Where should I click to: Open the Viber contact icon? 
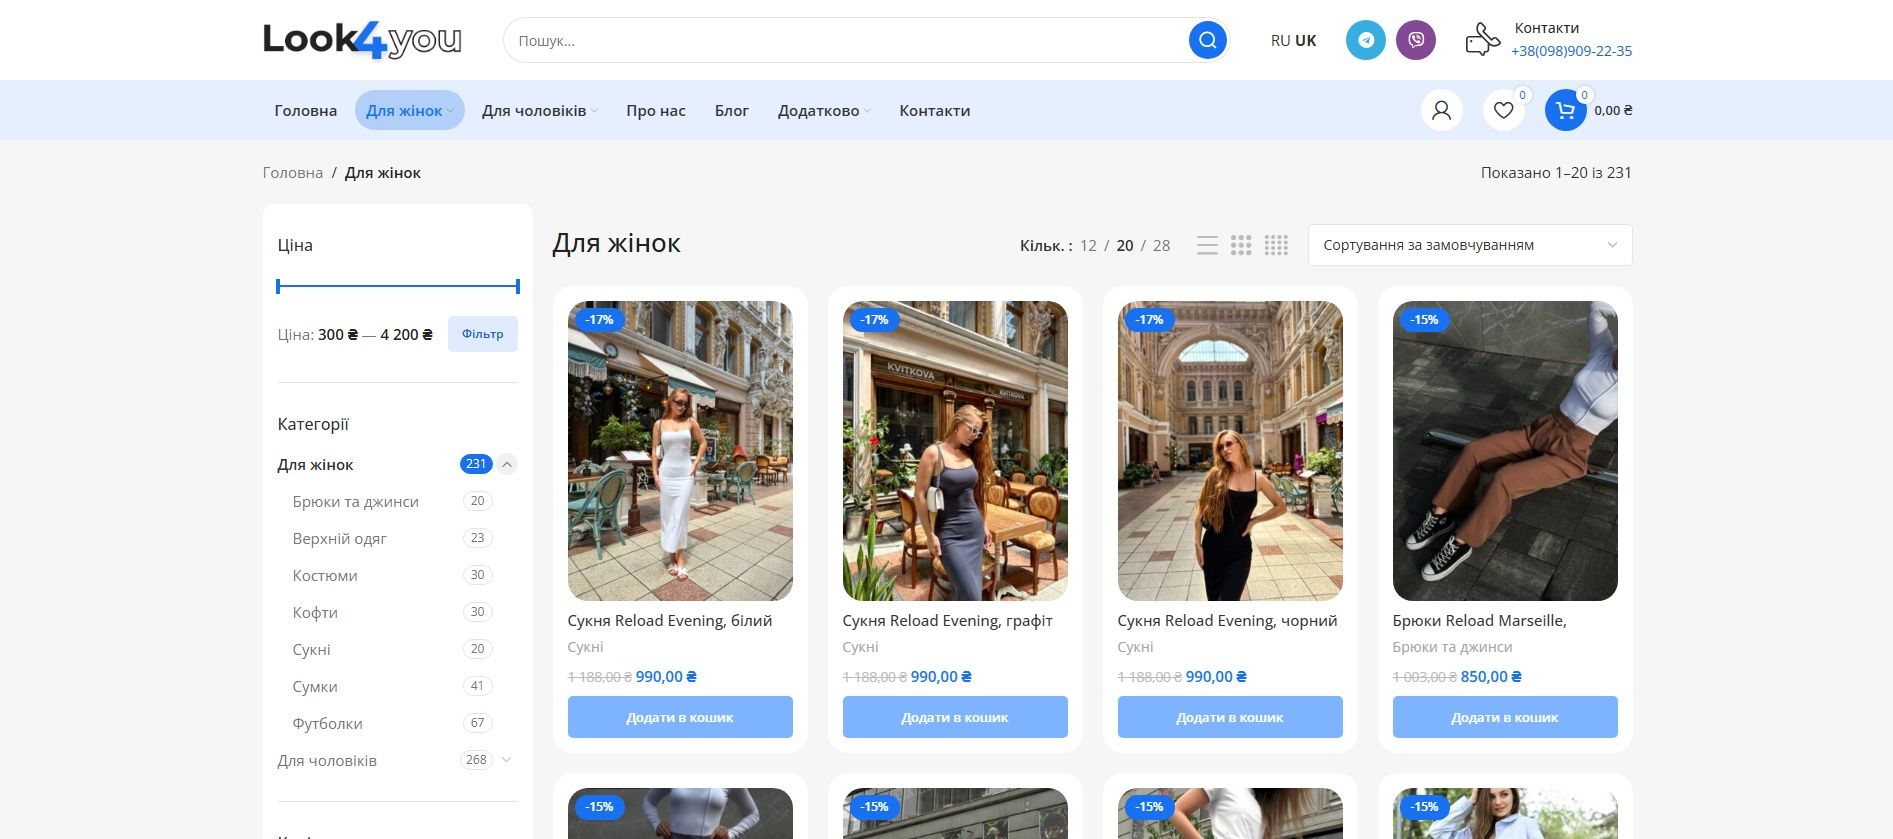pyautogui.click(x=1416, y=41)
